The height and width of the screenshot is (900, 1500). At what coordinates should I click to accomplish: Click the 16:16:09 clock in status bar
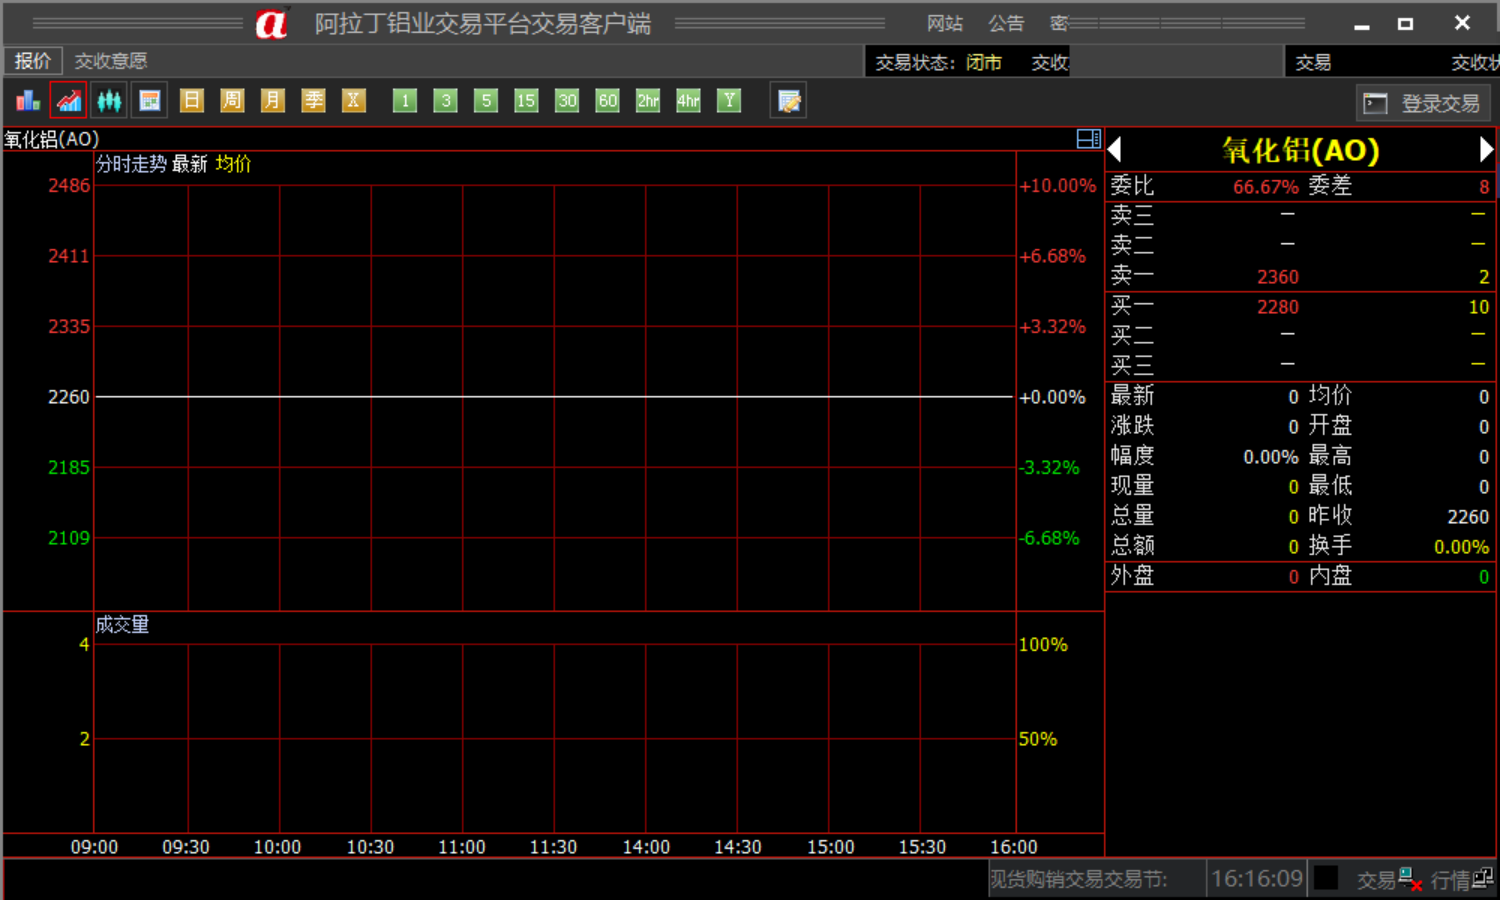[1257, 879]
